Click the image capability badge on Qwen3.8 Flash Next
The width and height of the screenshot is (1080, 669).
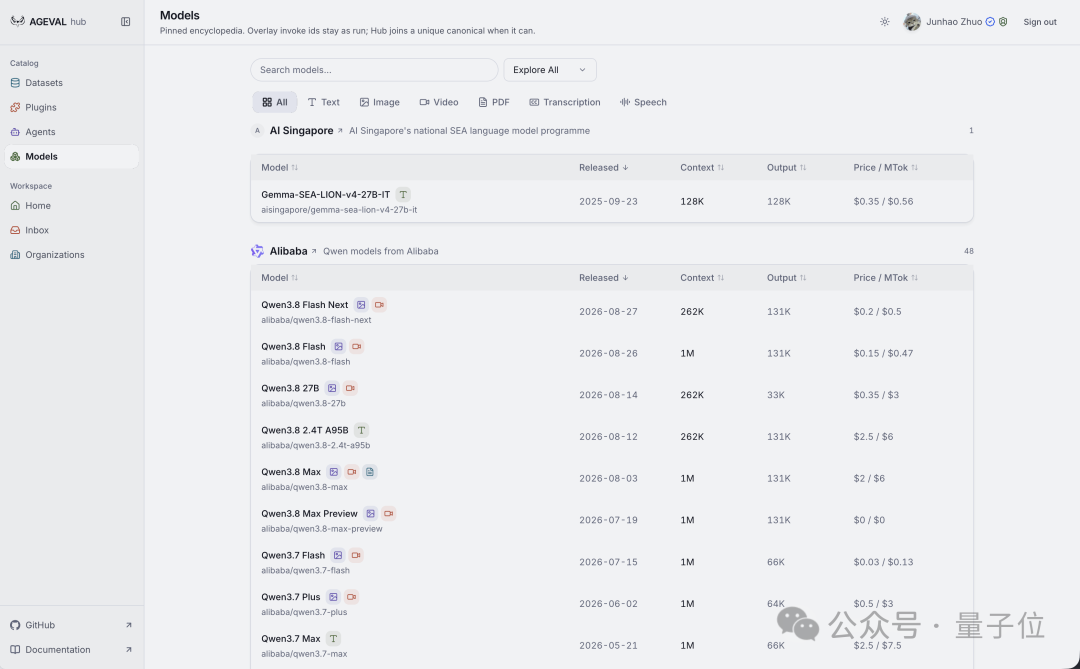pyautogui.click(x=361, y=305)
